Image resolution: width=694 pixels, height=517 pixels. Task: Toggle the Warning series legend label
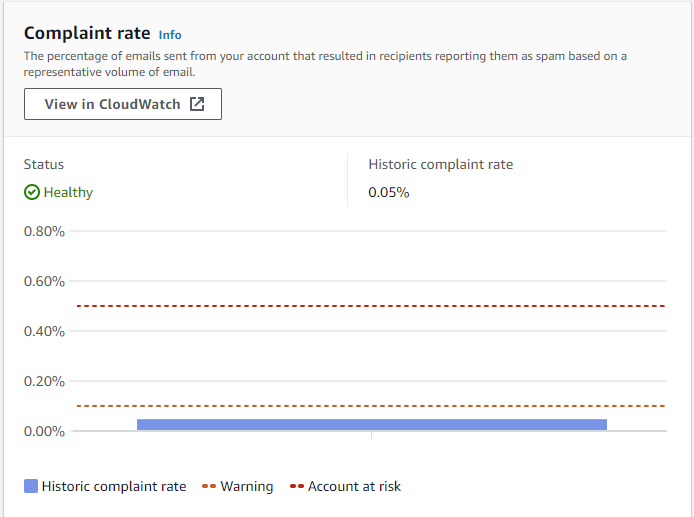click(x=247, y=486)
